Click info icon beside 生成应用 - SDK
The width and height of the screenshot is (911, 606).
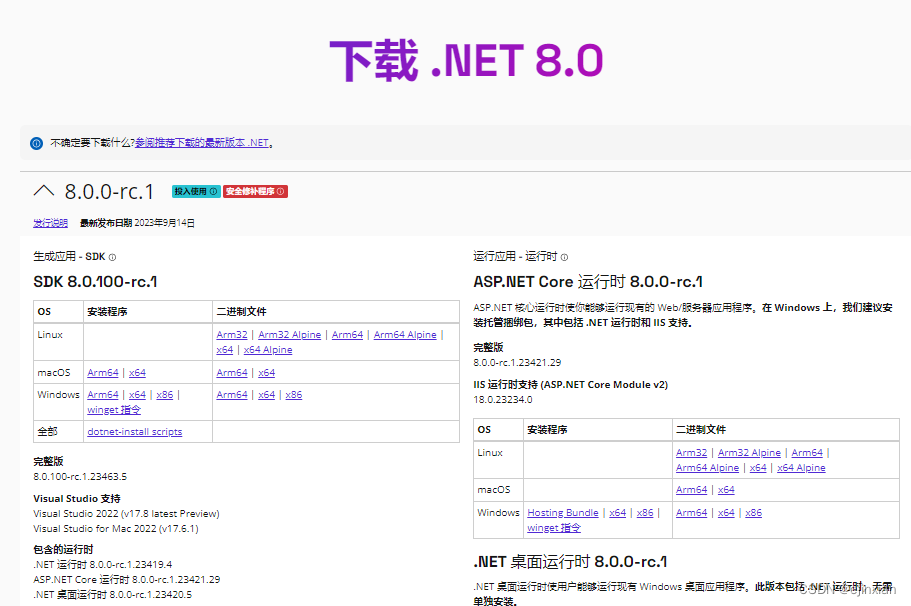113,257
